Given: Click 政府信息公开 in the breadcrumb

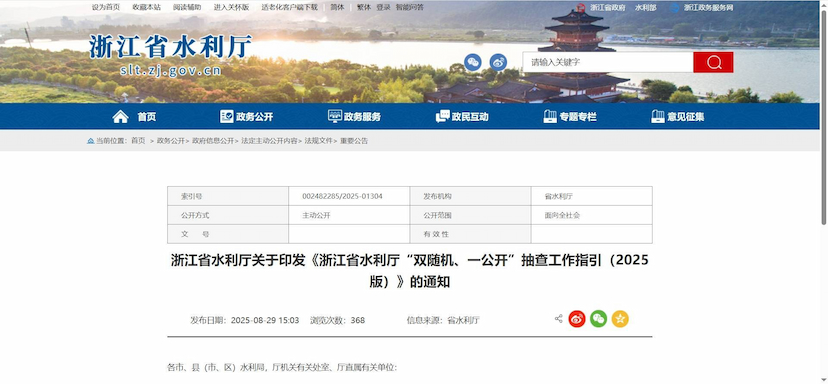Looking at the screenshot, I should 213,141.
